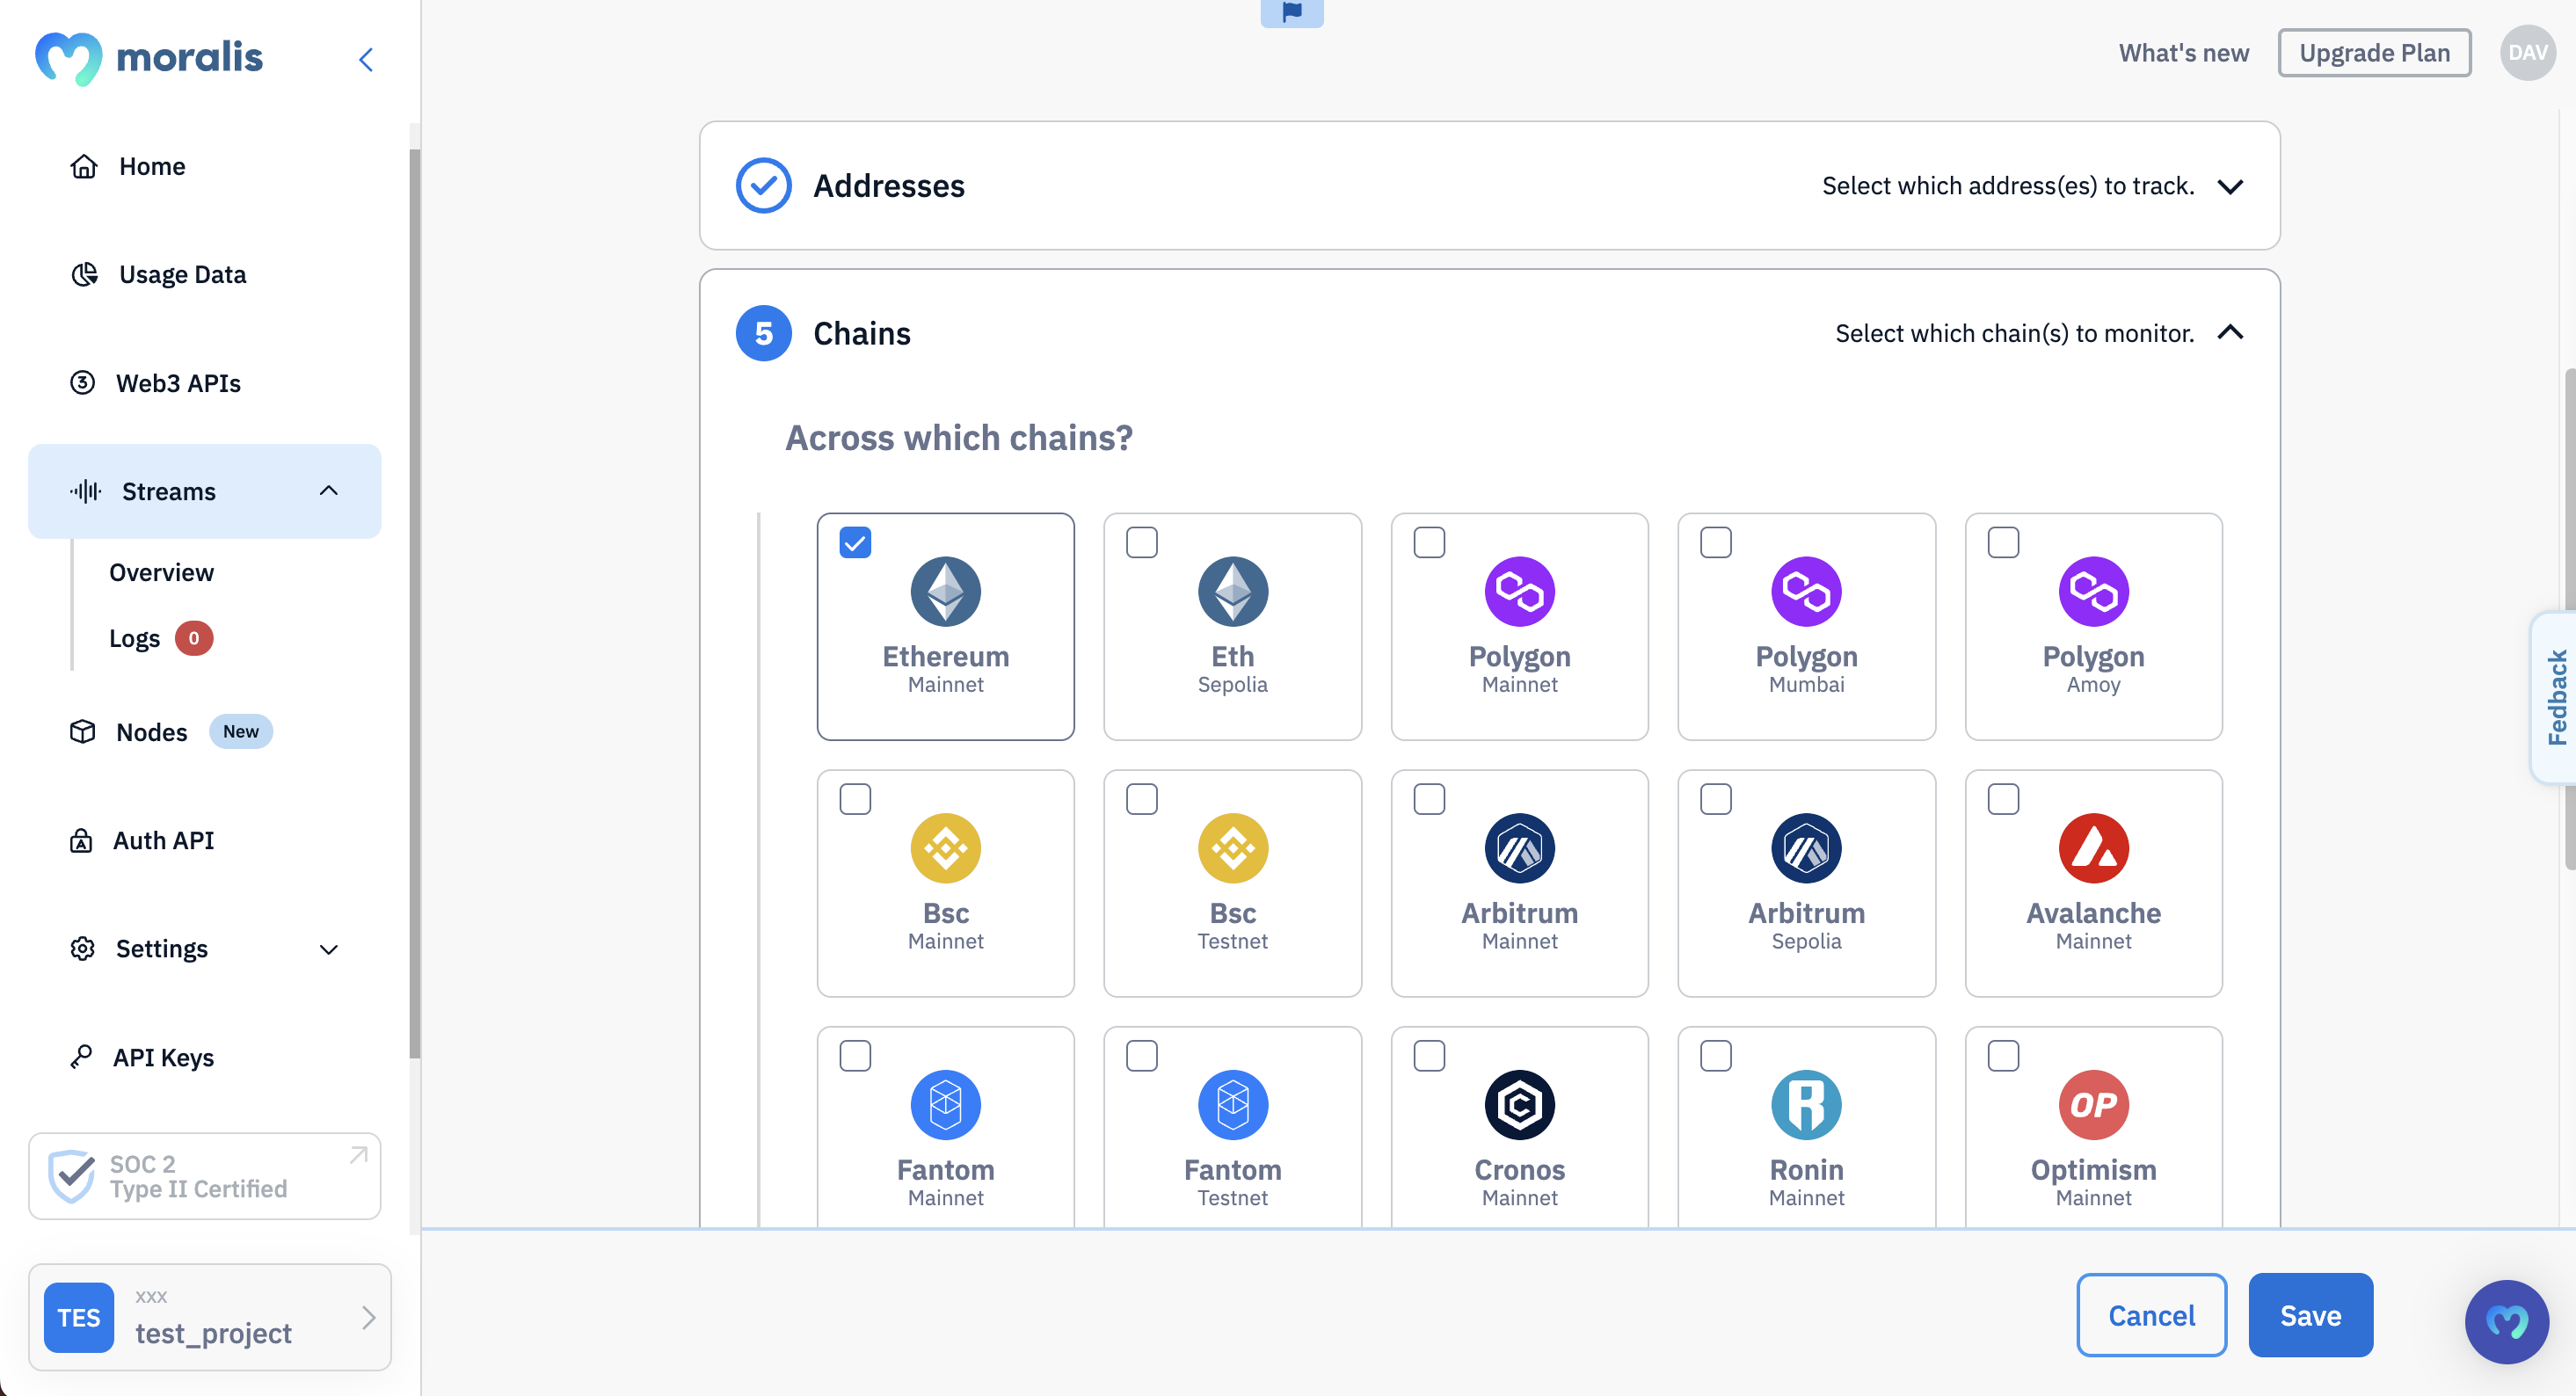Viewport: 2576px width, 1396px height.
Task: Open the Feedback side tab
Action: click(x=2555, y=697)
